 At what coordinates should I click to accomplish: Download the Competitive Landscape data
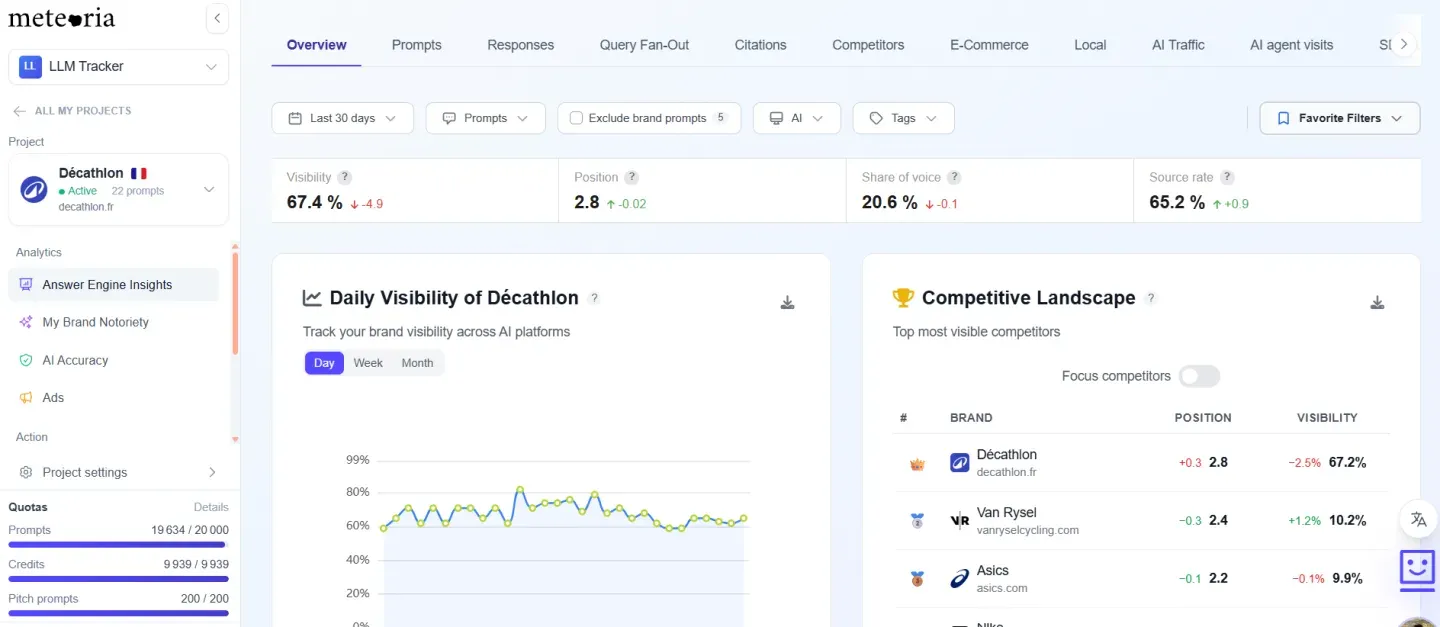click(x=1377, y=302)
